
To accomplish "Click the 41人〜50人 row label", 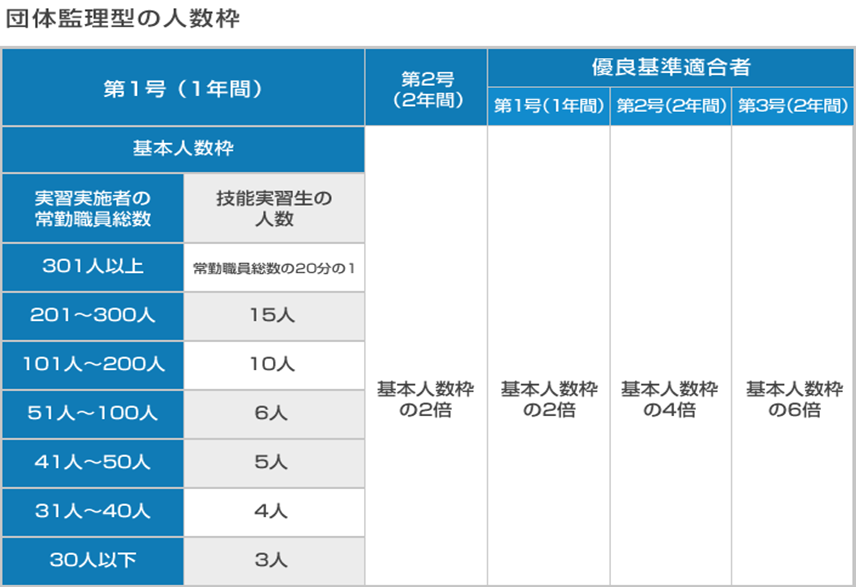I will [93, 462].
